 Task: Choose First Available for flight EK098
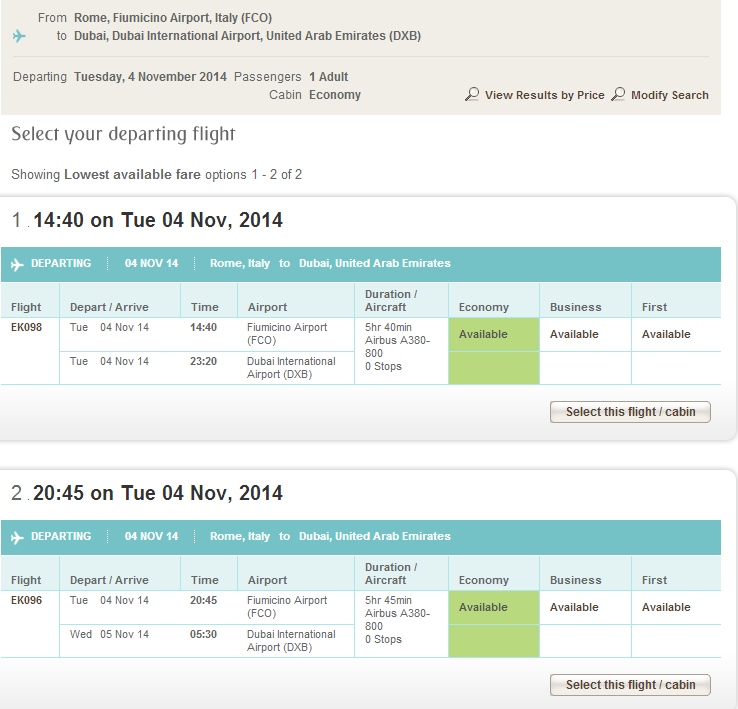[666, 335]
